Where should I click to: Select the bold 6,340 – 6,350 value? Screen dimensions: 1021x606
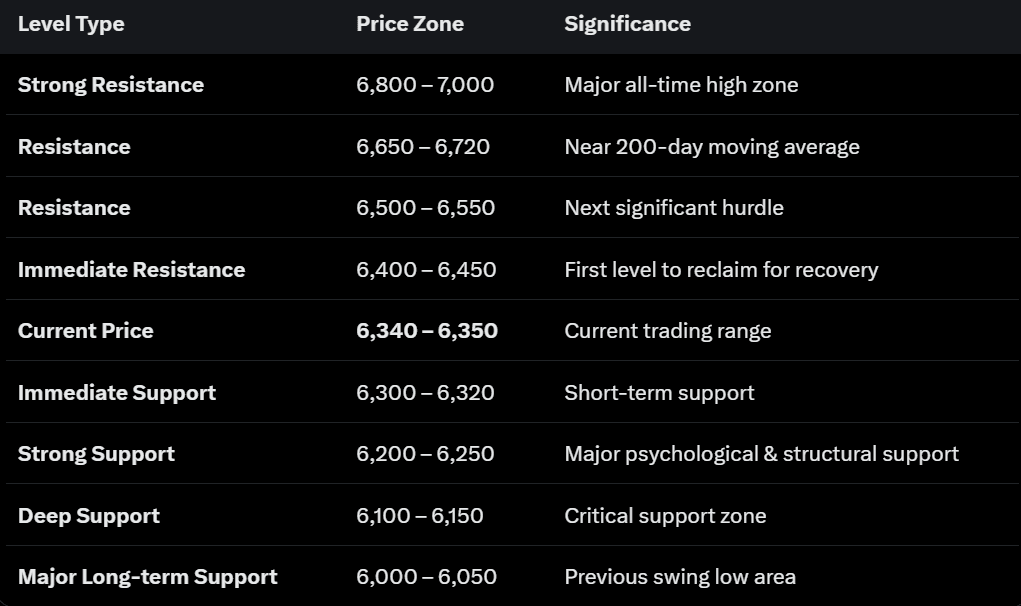[x=427, y=331]
